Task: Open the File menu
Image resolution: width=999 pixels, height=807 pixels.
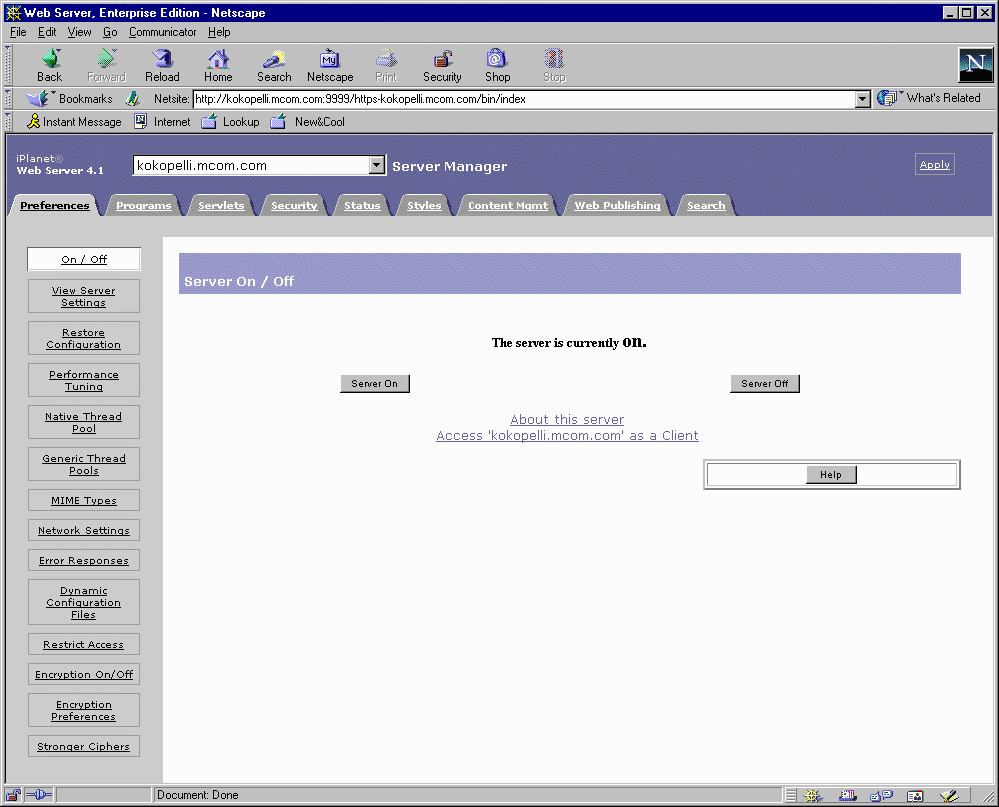Action: click(18, 32)
